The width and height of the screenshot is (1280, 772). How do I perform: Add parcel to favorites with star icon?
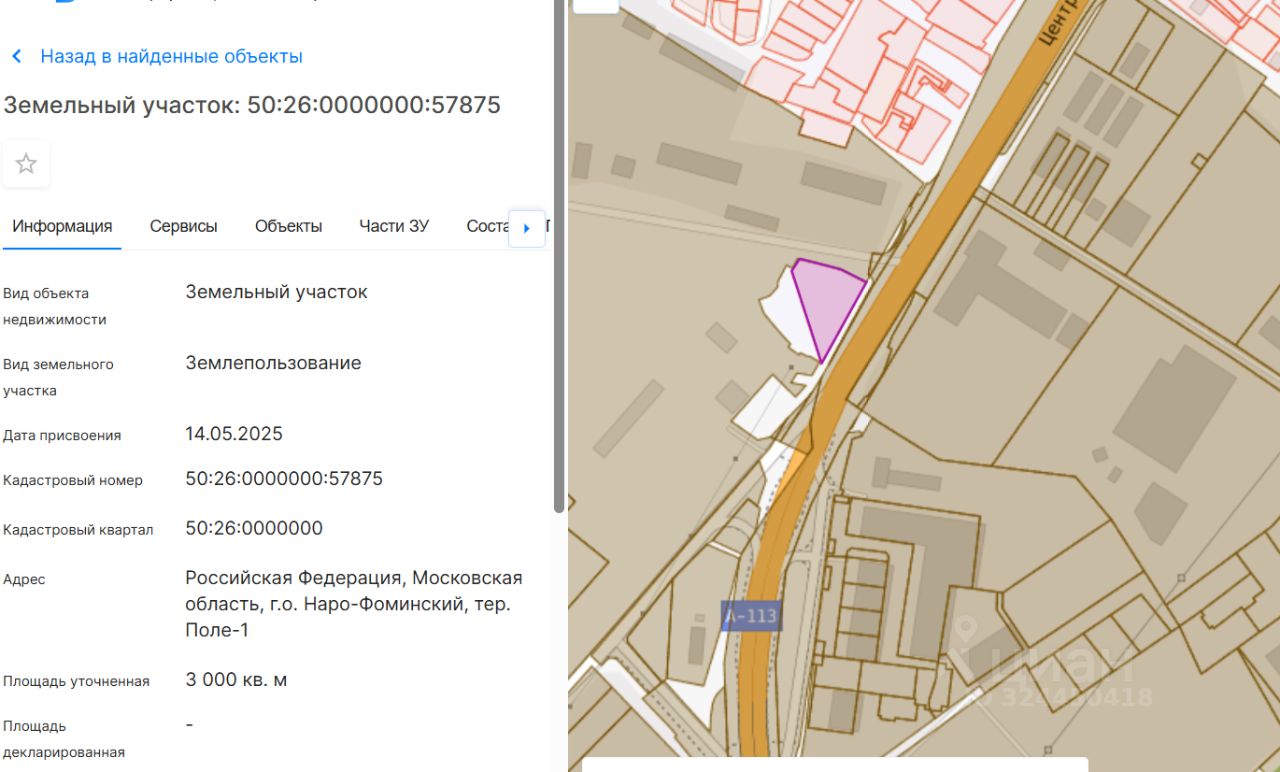coord(26,164)
